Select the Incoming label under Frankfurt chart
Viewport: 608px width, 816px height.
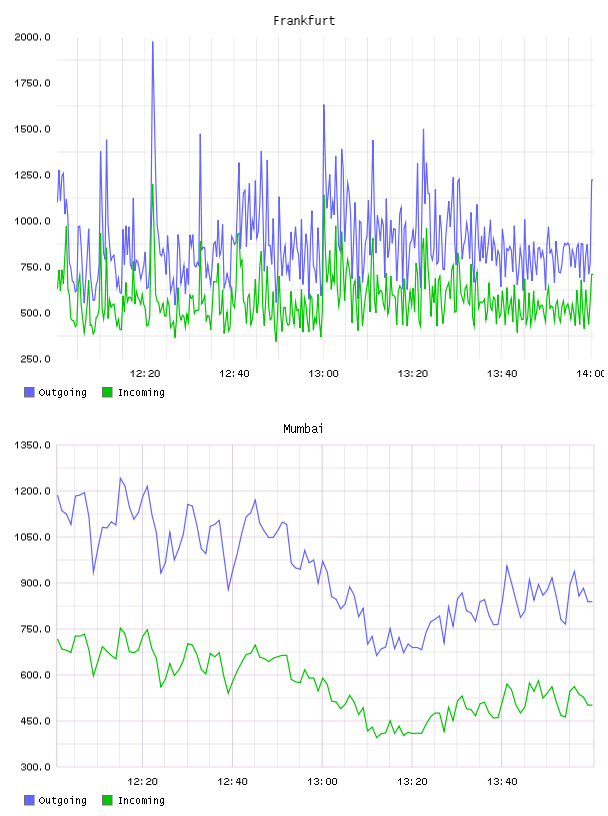click(x=141, y=392)
